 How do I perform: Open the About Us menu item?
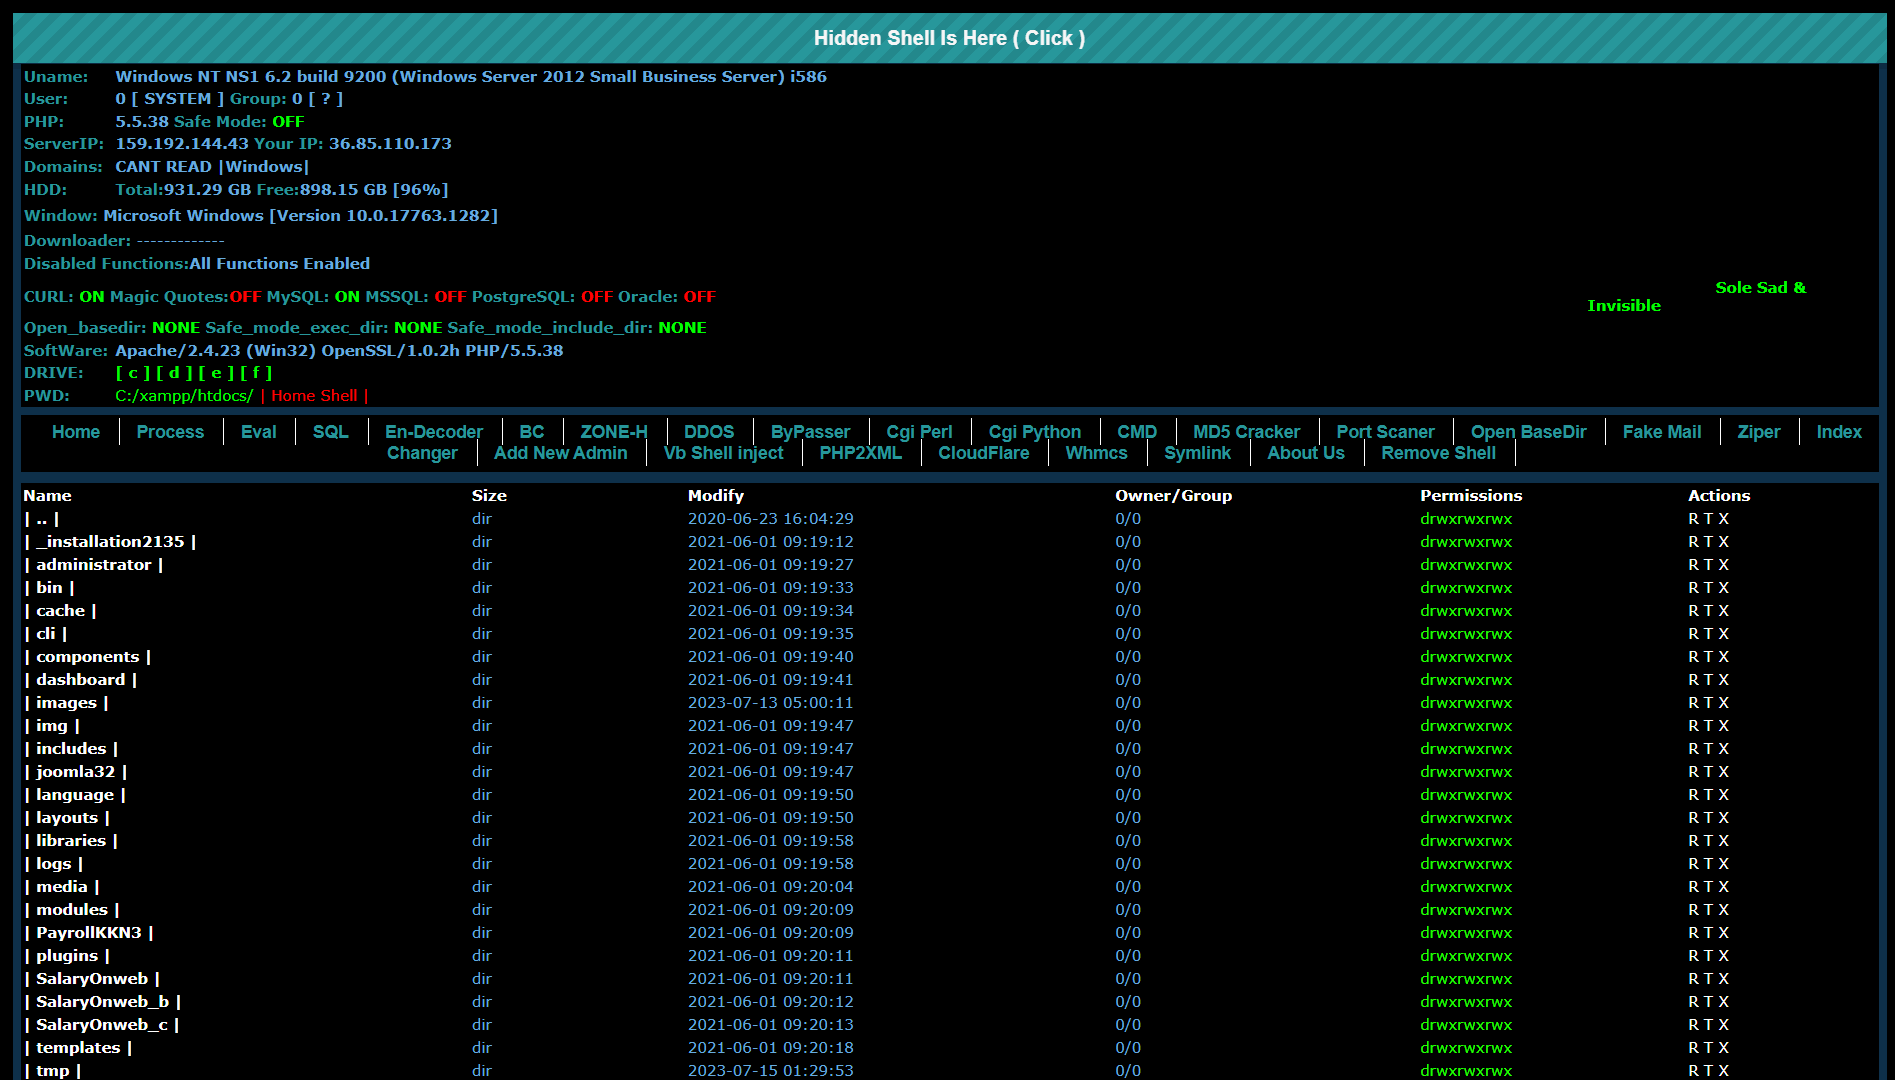pyautogui.click(x=1306, y=453)
